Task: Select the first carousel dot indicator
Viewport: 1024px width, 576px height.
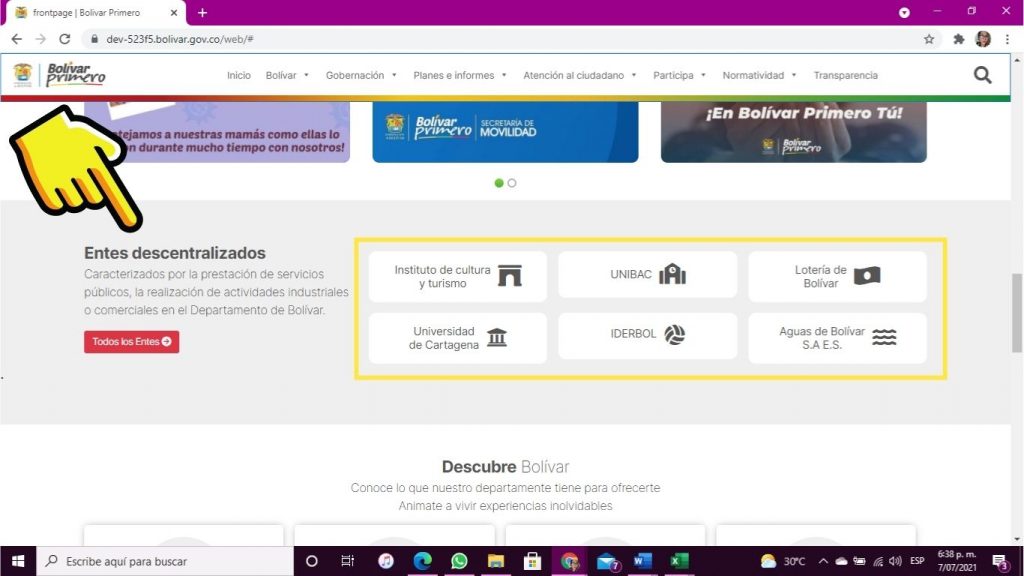Action: 499,183
